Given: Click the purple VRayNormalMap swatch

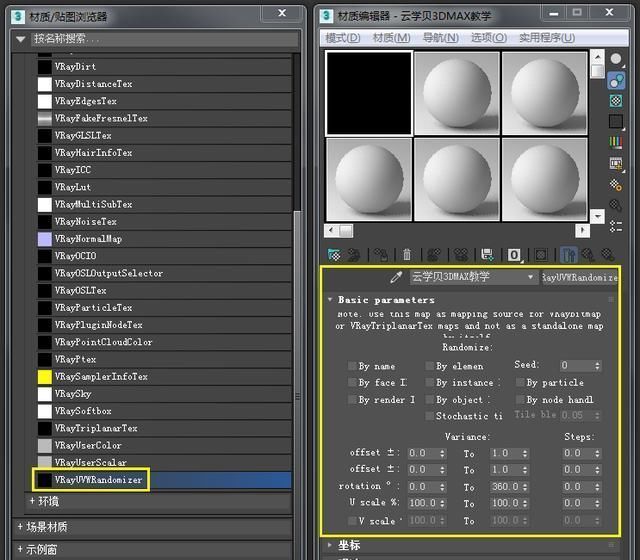Looking at the screenshot, I should pos(44,239).
